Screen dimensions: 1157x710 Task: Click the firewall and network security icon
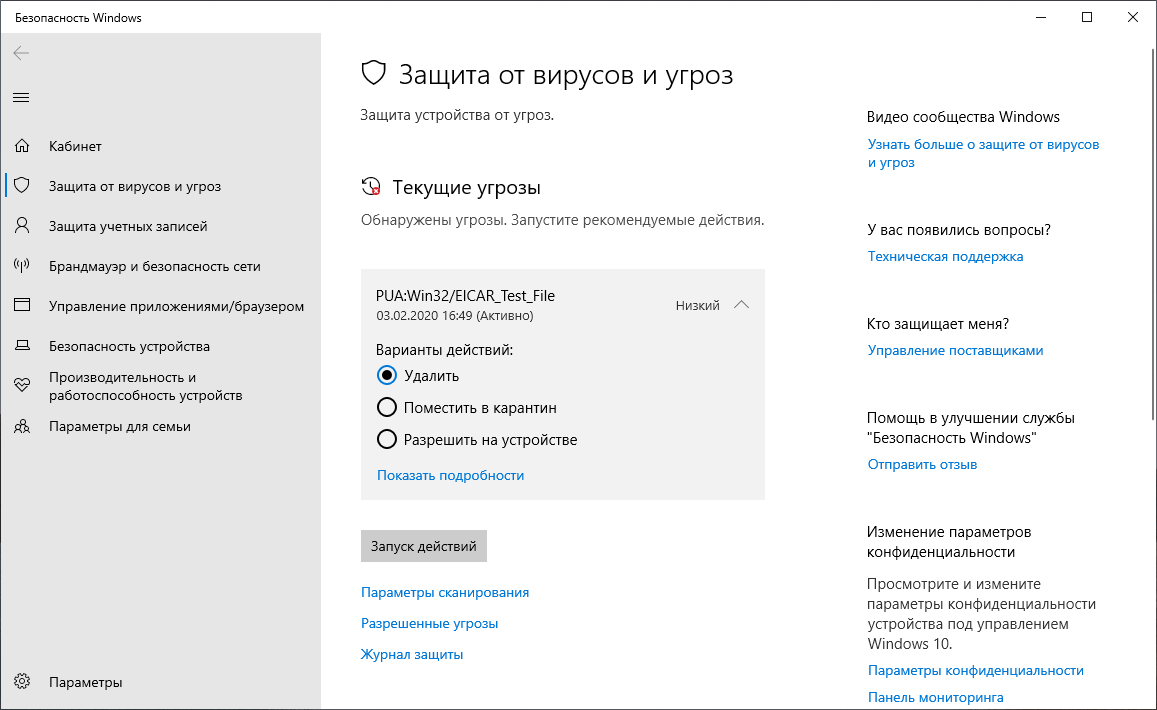20,266
